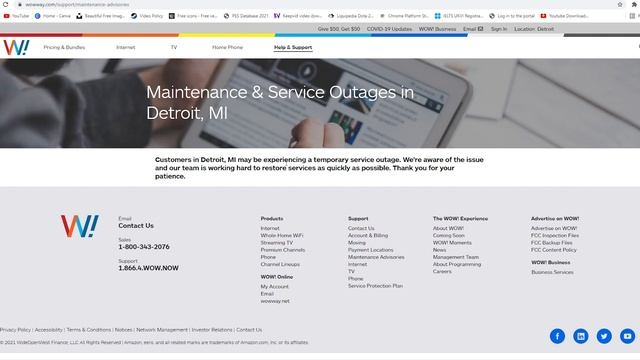
Task: Open Account & Billing link
Action: (368, 236)
